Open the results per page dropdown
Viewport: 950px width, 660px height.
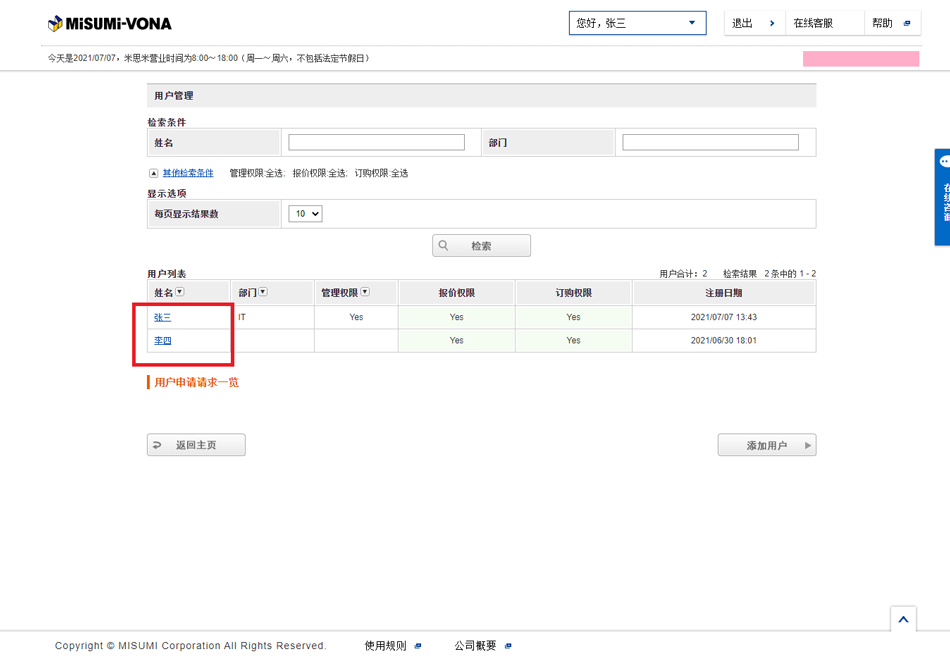pyautogui.click(x=305, y=214)
